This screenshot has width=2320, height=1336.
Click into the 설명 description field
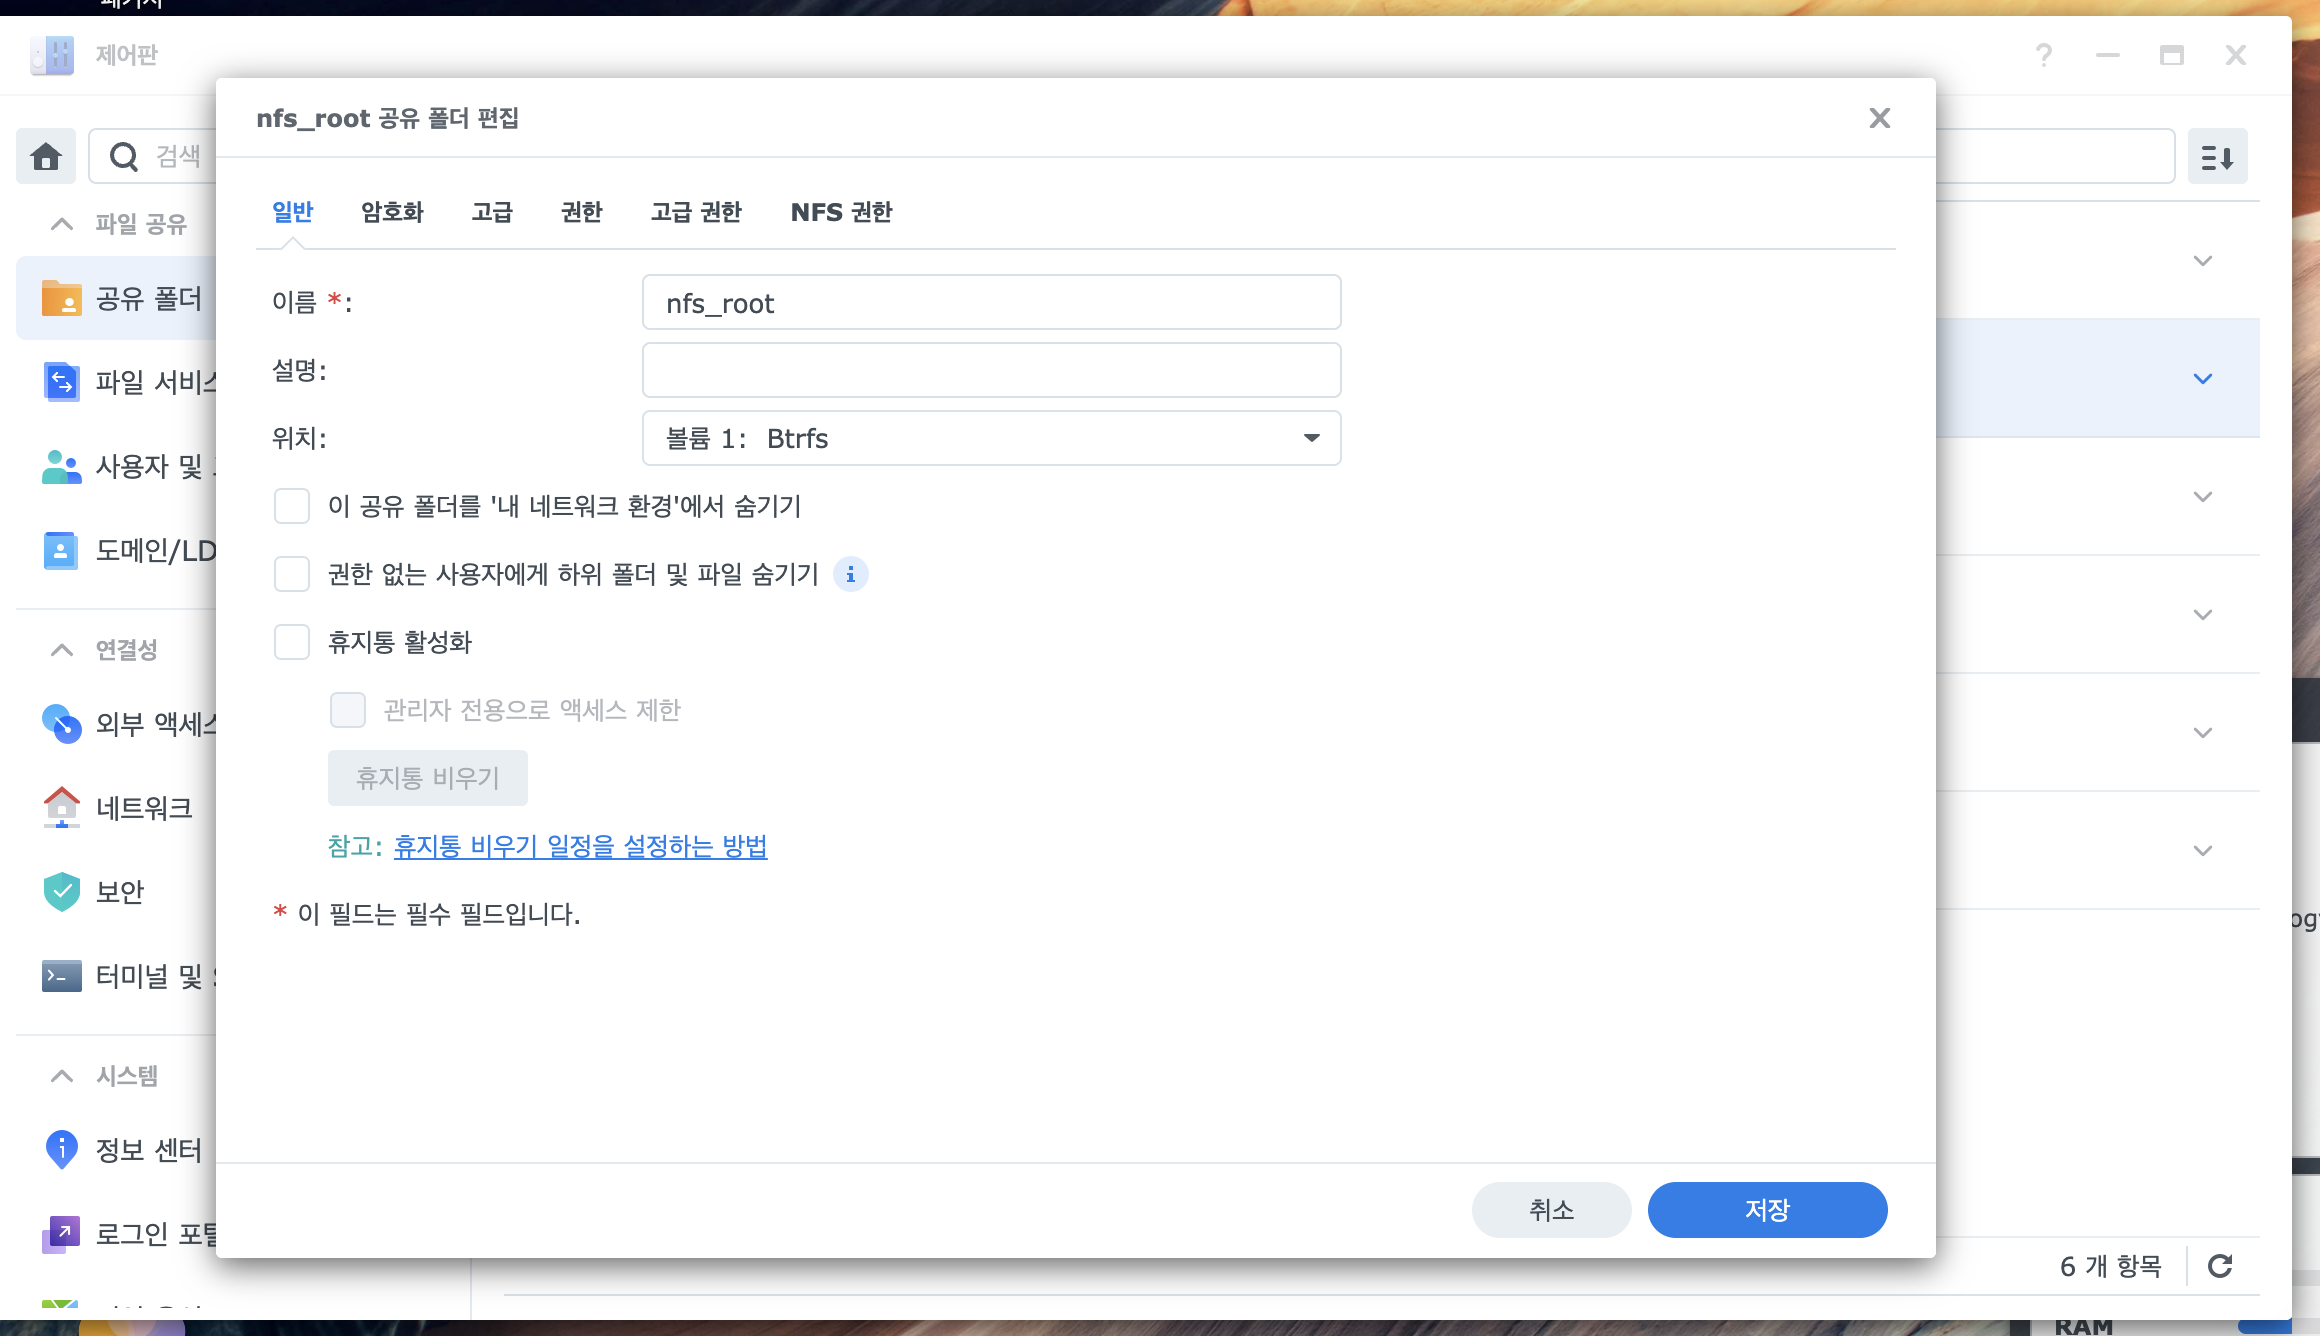pos(991,370)
